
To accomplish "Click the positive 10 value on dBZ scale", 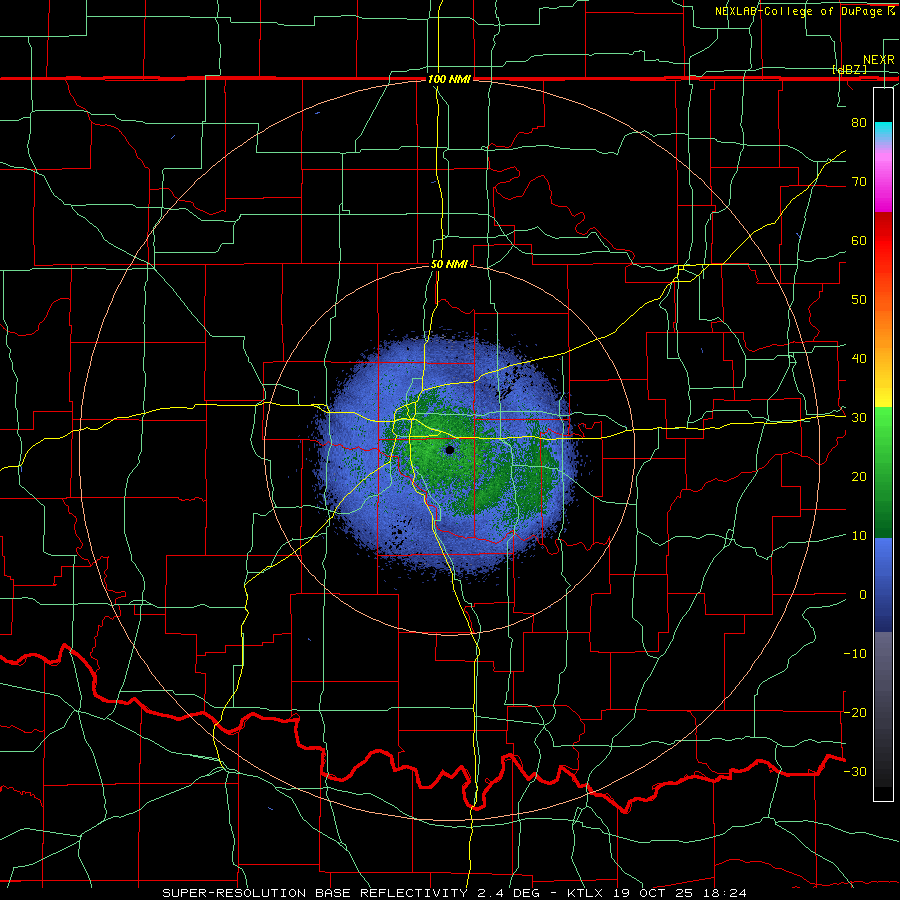I will click(x=859, y=536).
